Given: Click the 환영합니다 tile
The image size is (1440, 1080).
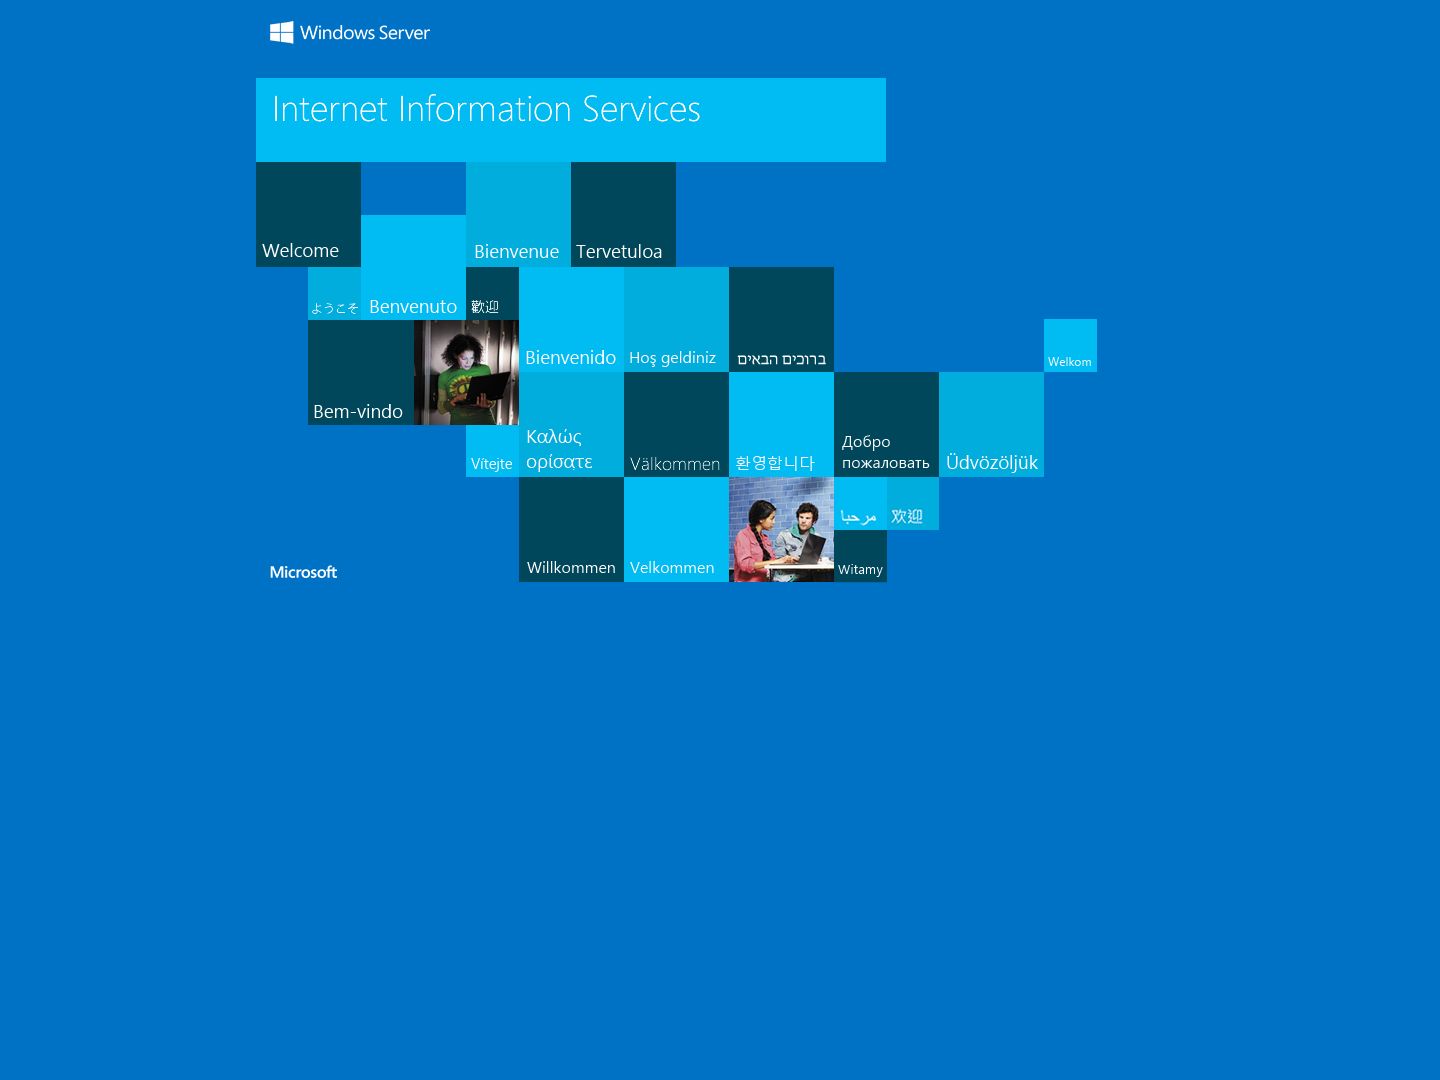Looking at the screenshot, I should point(781,424).
